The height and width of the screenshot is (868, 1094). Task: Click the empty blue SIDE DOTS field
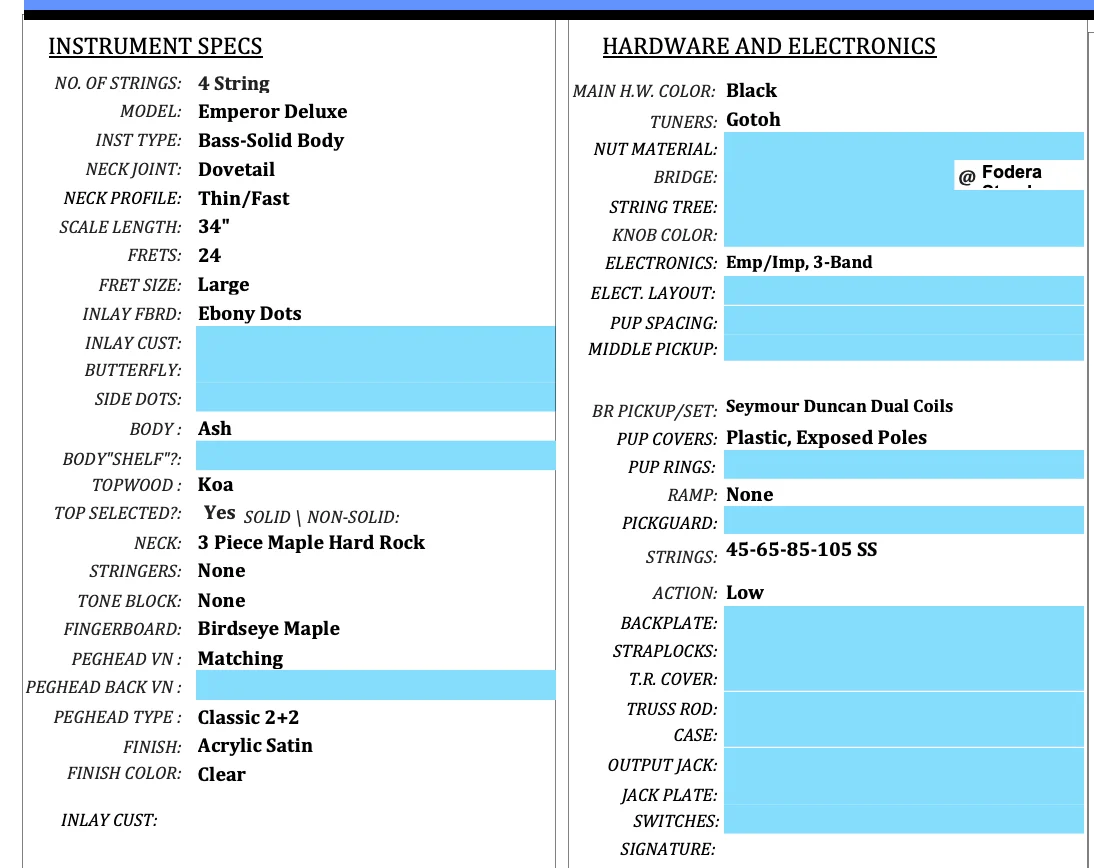[375, 398]
